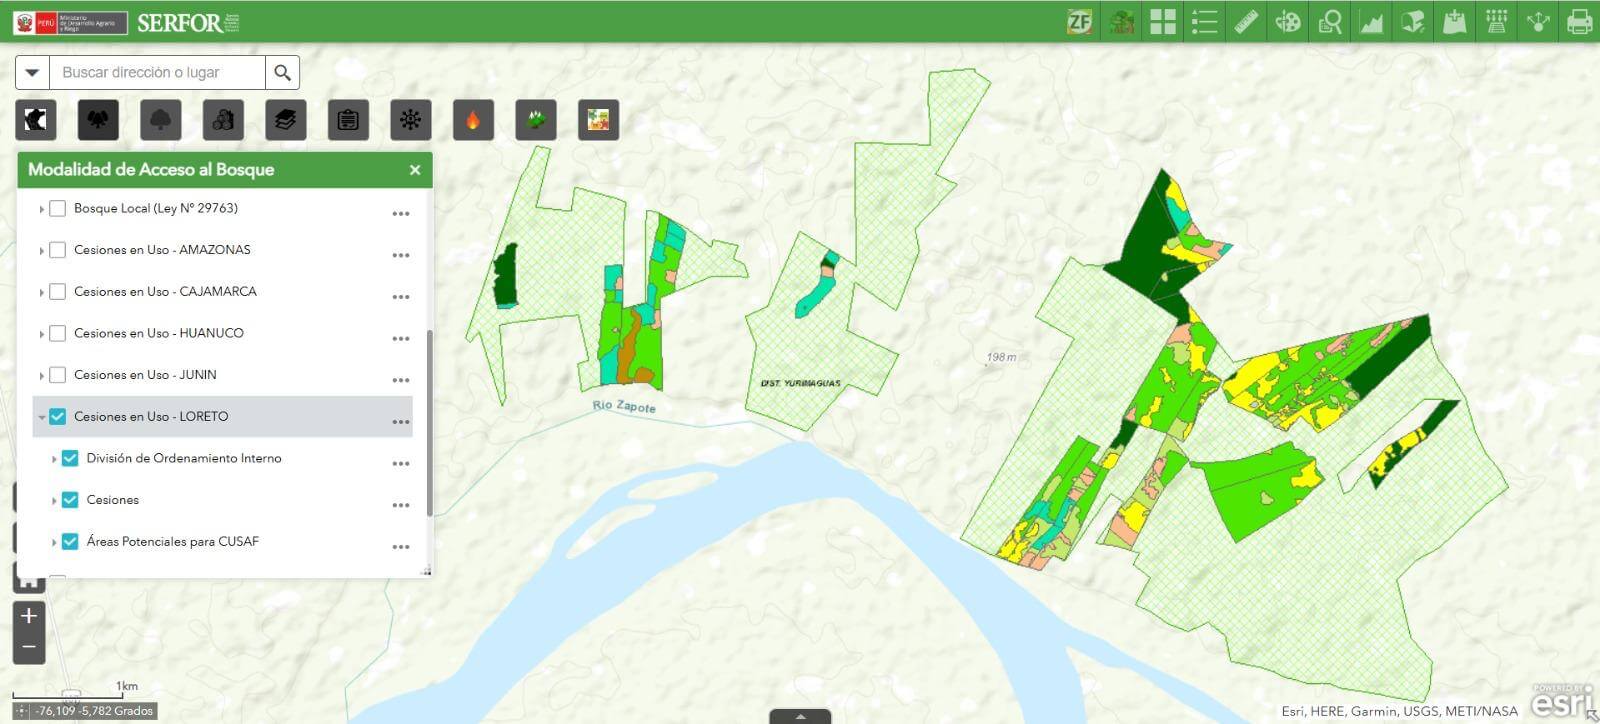The width and height of the screenshot is (1600, 724).
Task: Open the fire layer widget
Action: 473,120
